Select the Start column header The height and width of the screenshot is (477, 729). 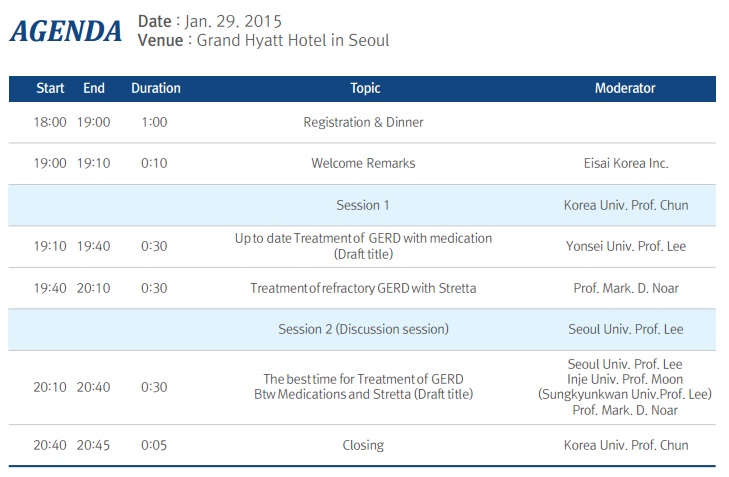click(50, 88)
